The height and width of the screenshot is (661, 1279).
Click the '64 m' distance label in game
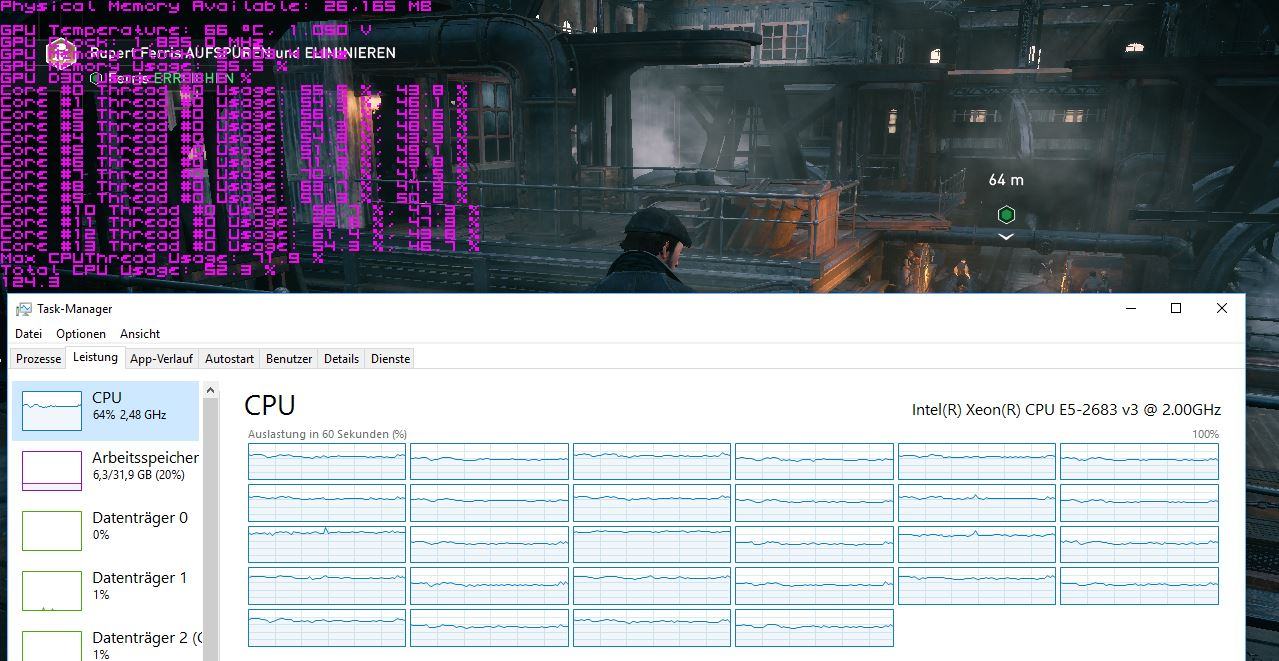(x=1006, y=180)
